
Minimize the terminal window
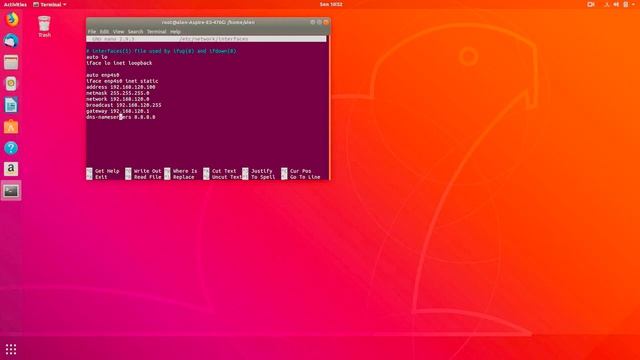coord(313,22)
